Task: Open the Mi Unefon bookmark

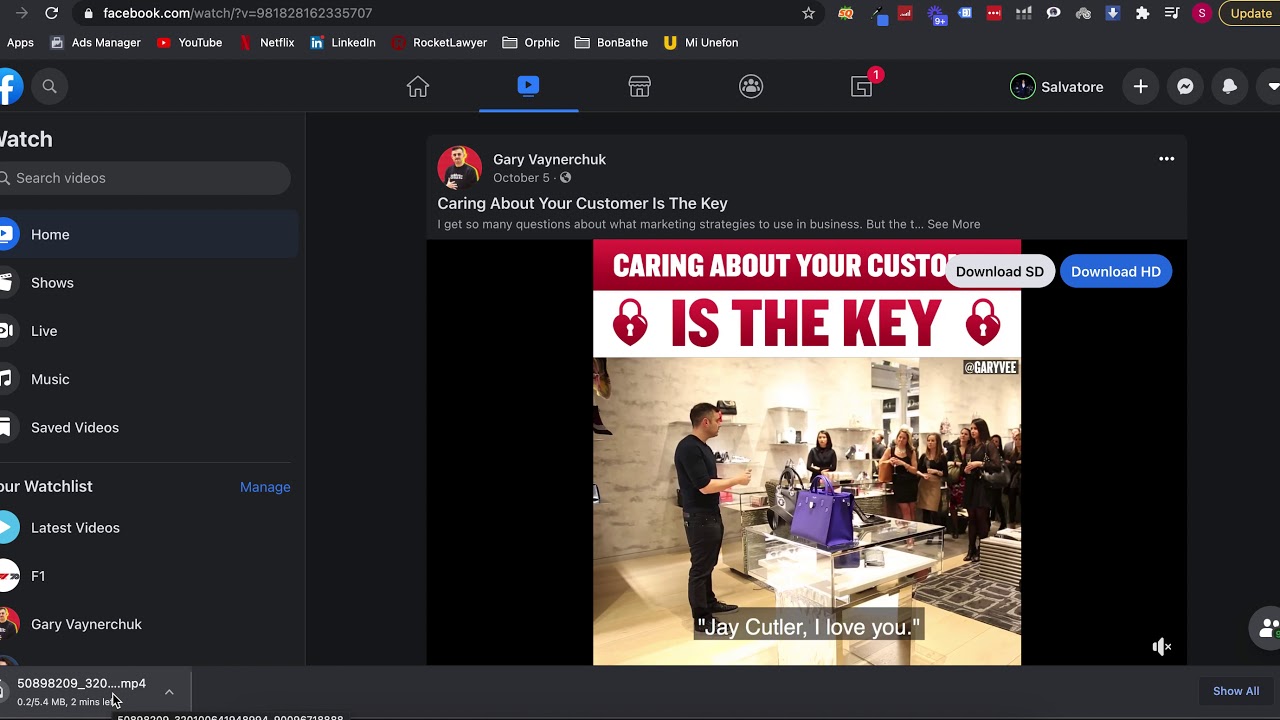Action: [701, 43]
